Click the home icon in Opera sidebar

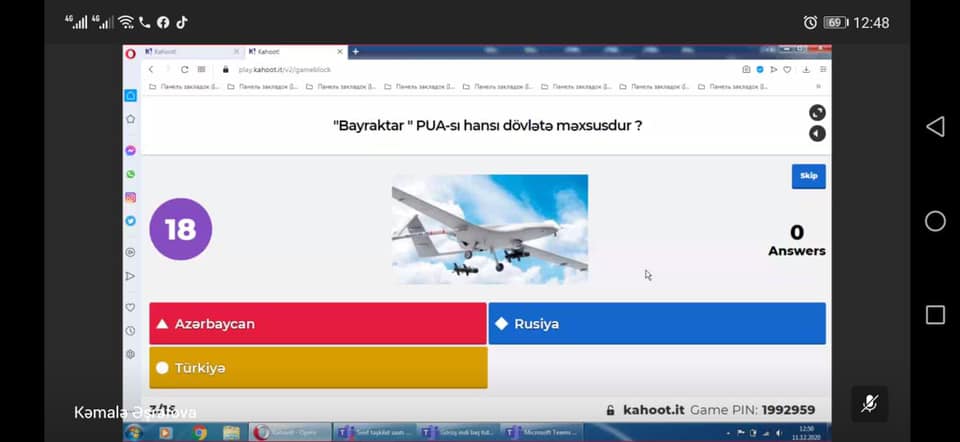click(x=130, y=96)
